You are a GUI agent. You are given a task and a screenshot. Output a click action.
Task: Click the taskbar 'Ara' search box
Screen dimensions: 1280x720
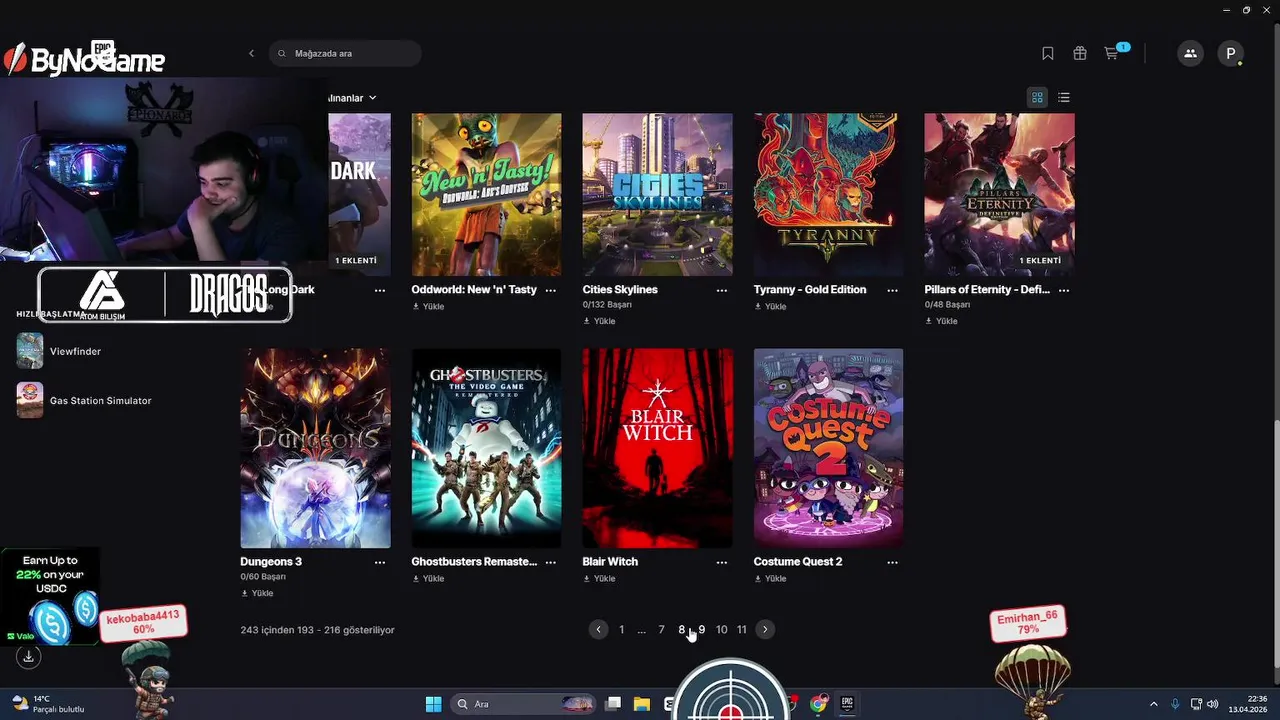point(524,704)
